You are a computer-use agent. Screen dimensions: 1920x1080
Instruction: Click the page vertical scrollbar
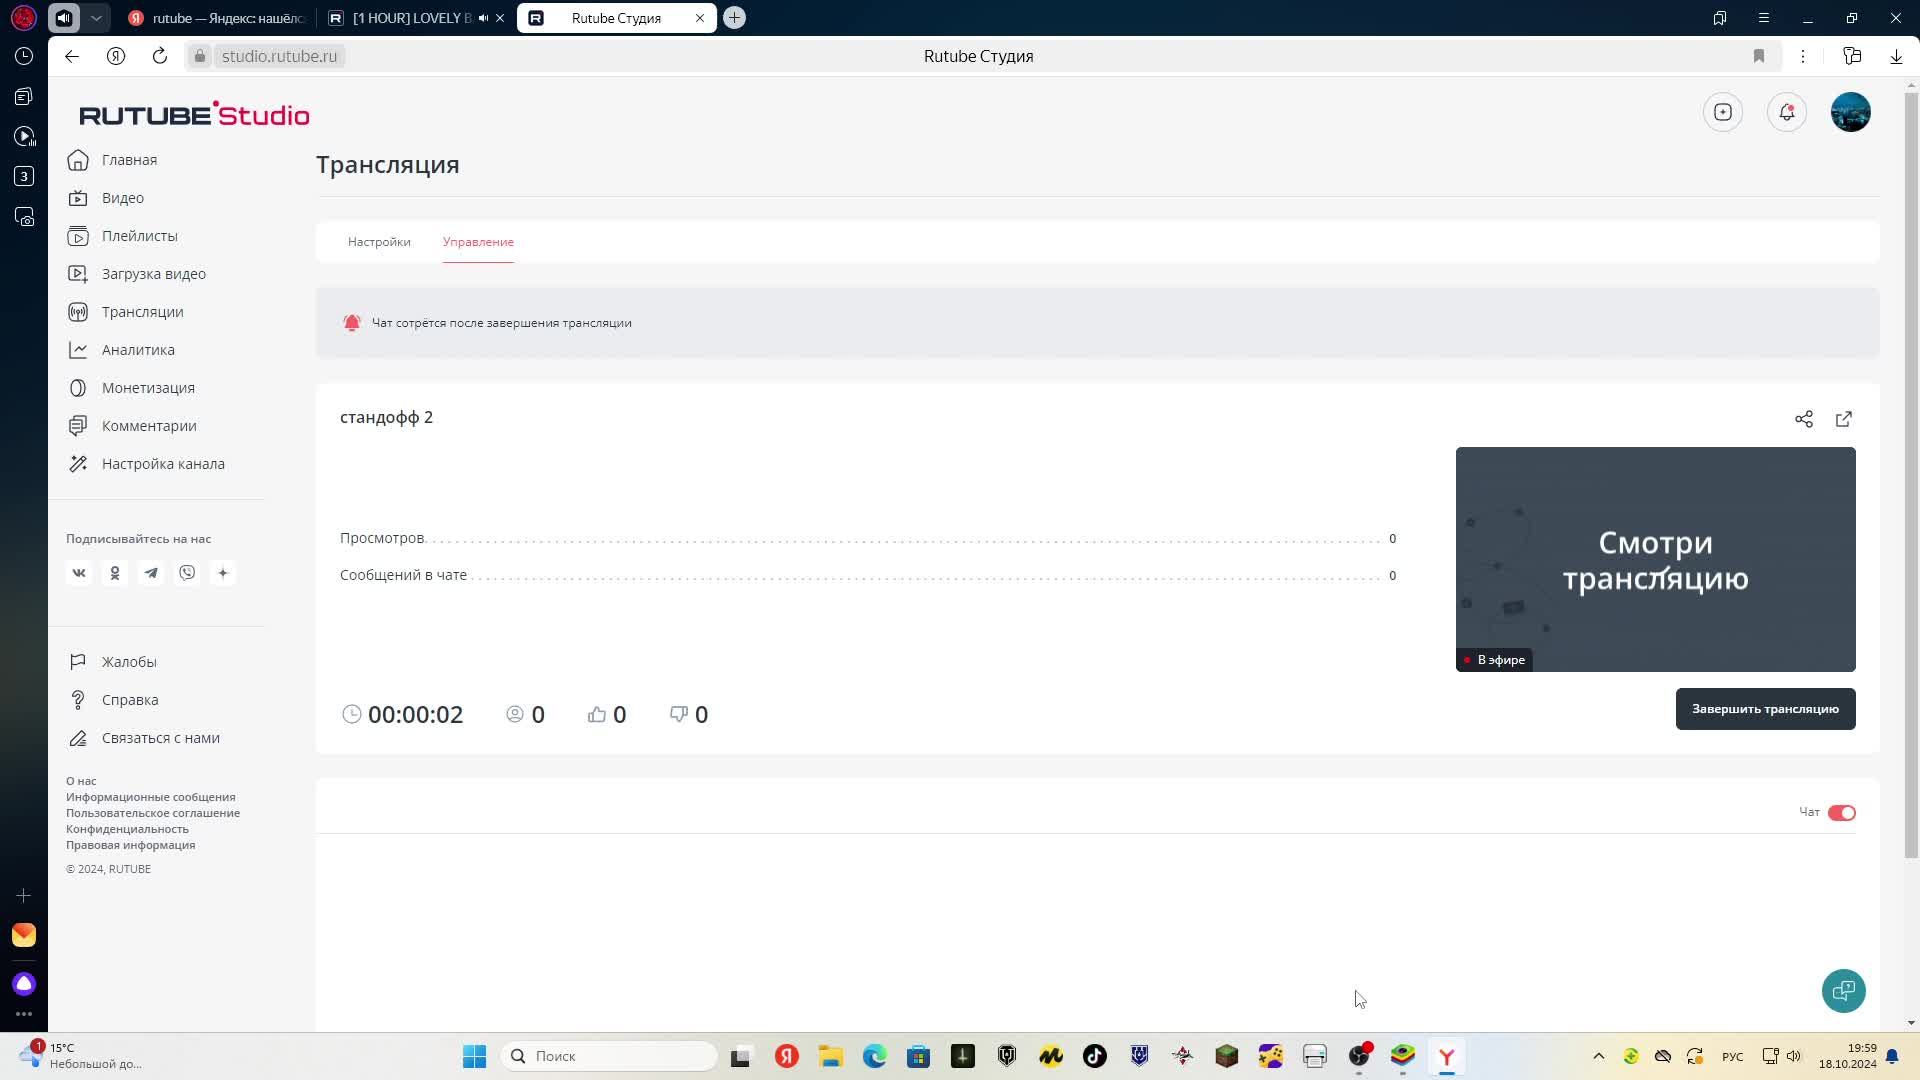pyautogui.click(x=1911, y=476)
